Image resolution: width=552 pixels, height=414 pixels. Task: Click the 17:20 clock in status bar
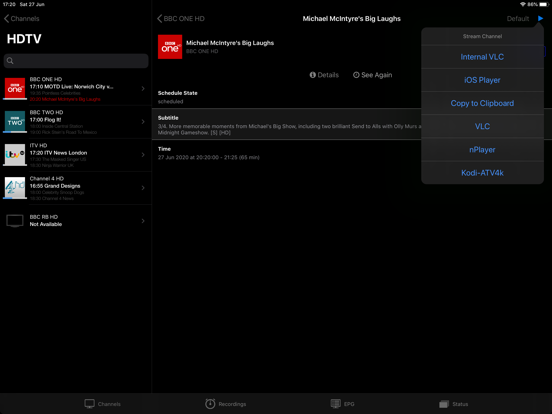9,4
